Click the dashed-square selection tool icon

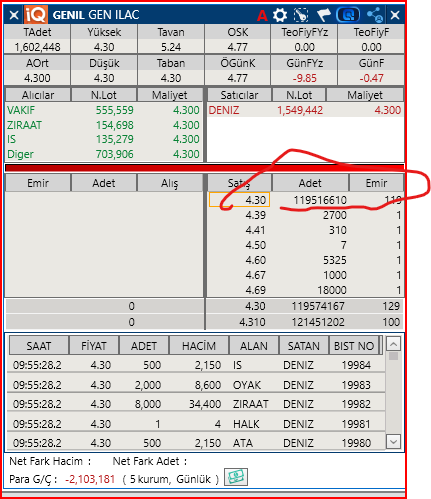pos(301,15)
